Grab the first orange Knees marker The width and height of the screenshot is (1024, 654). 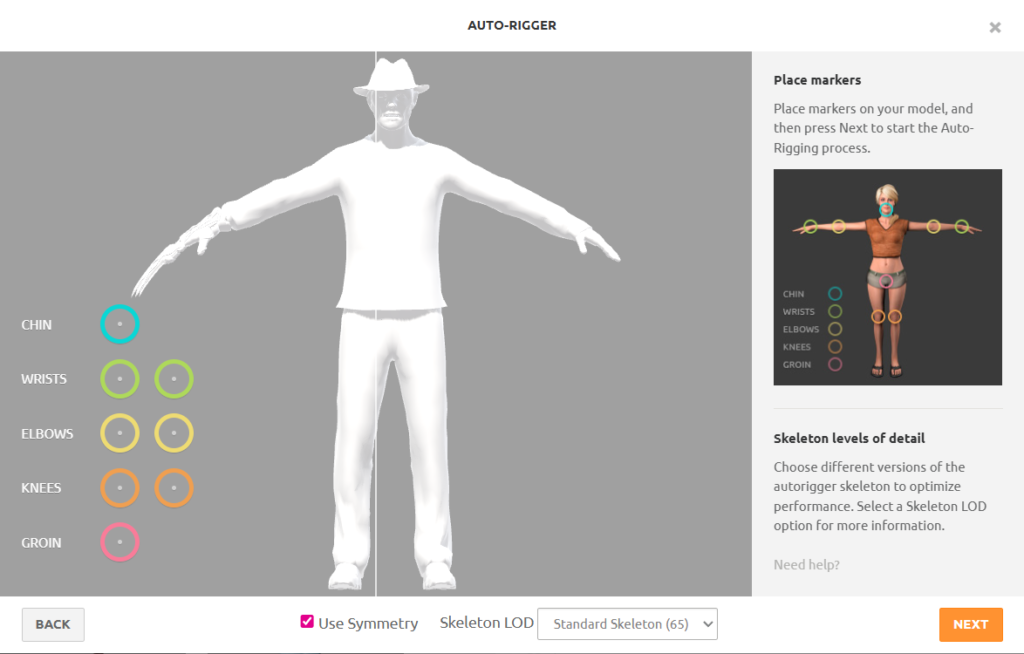(120, 488)
